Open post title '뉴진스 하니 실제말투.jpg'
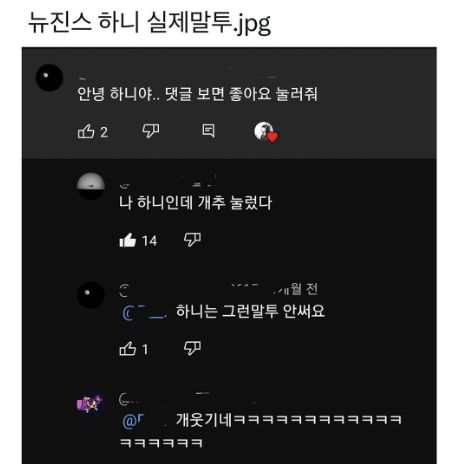 (149, 23)
